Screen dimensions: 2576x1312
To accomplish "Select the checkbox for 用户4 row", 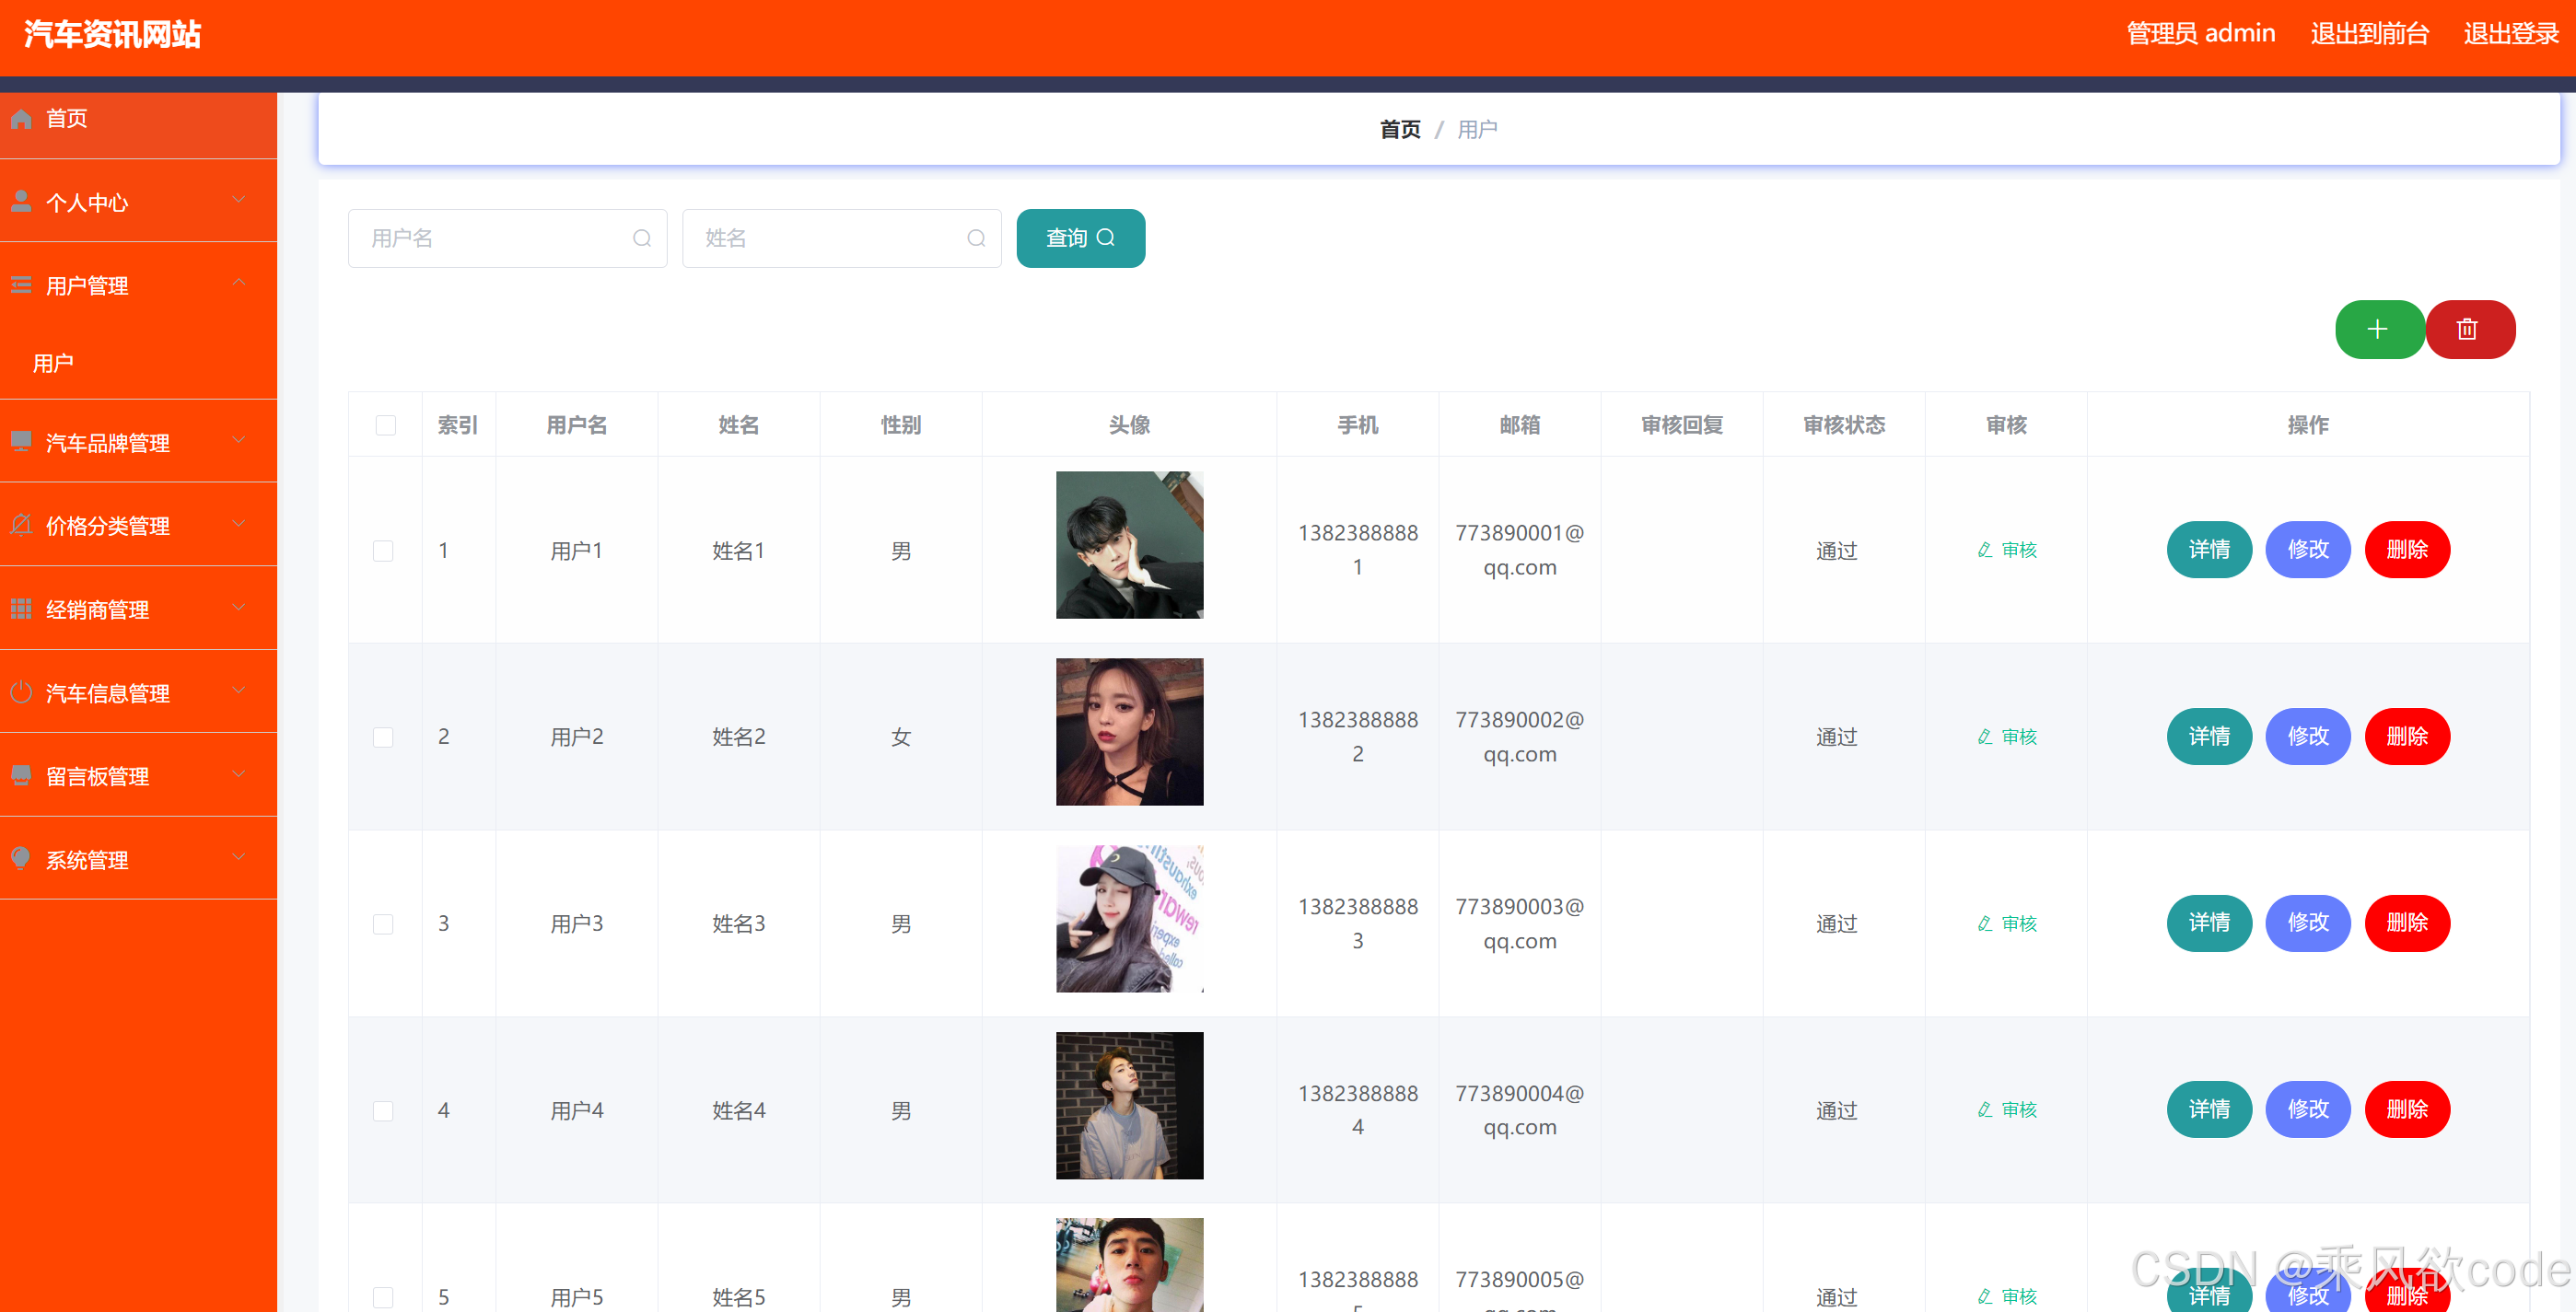I will pyautogui.click(x=383, y=1110).
